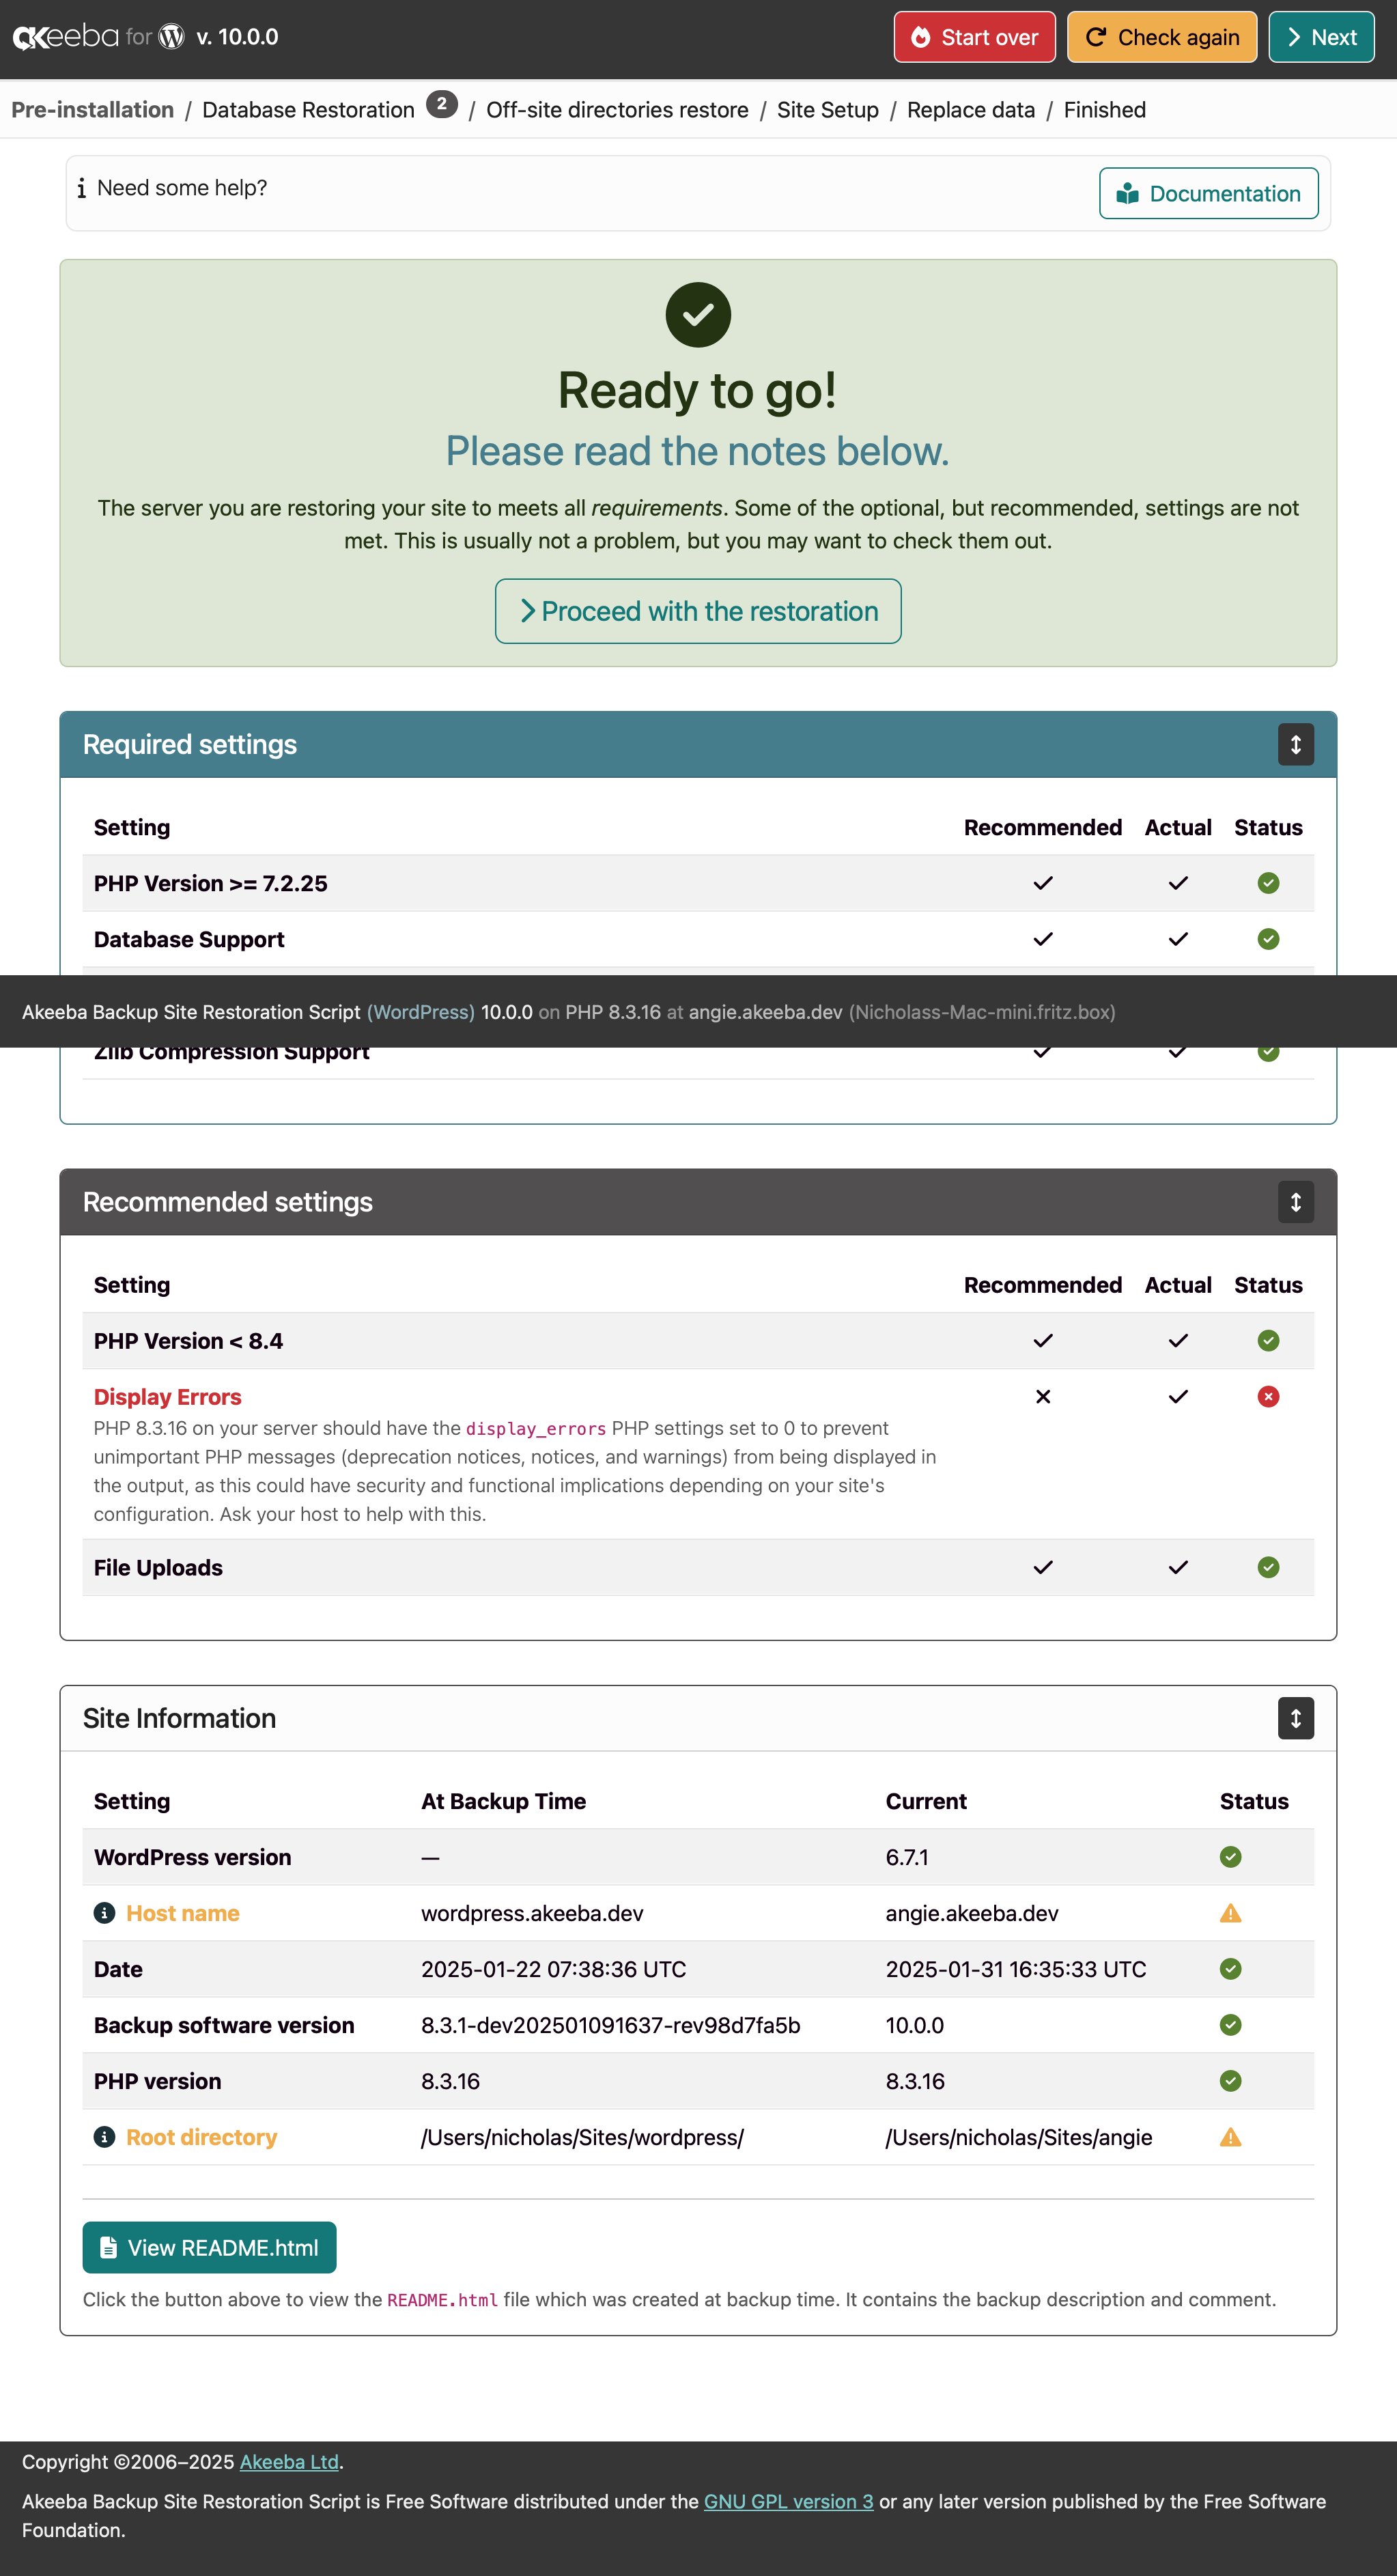Click the 2025-01-22 07:38:36 UTC date
This screenshot has height=2576, width=1397.
tap(554, 1969)
